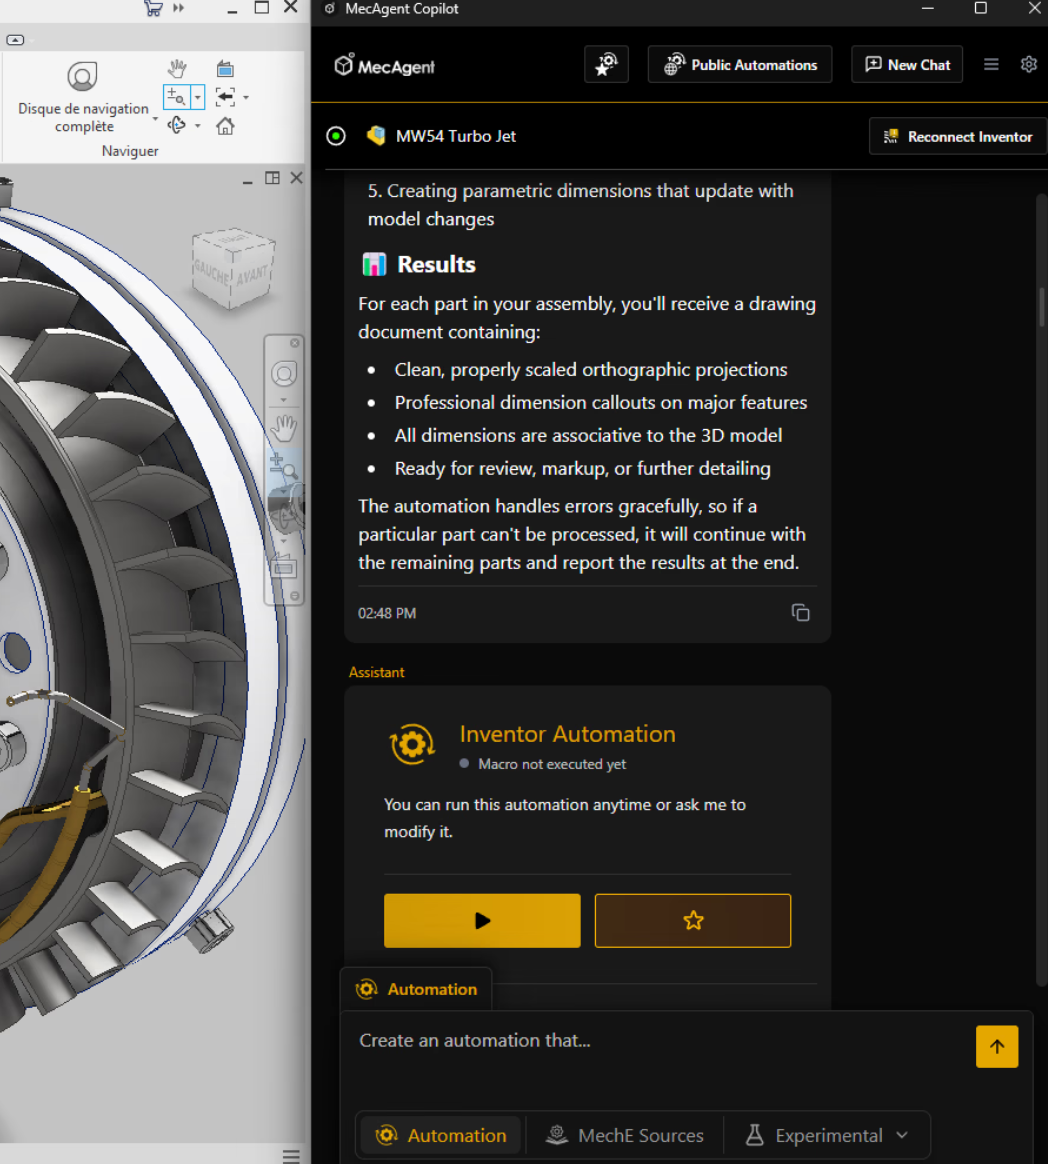1048x1164 pixels.
Task: Open the favorite automations star-gear icon
Action: click(x=606, y=65)
